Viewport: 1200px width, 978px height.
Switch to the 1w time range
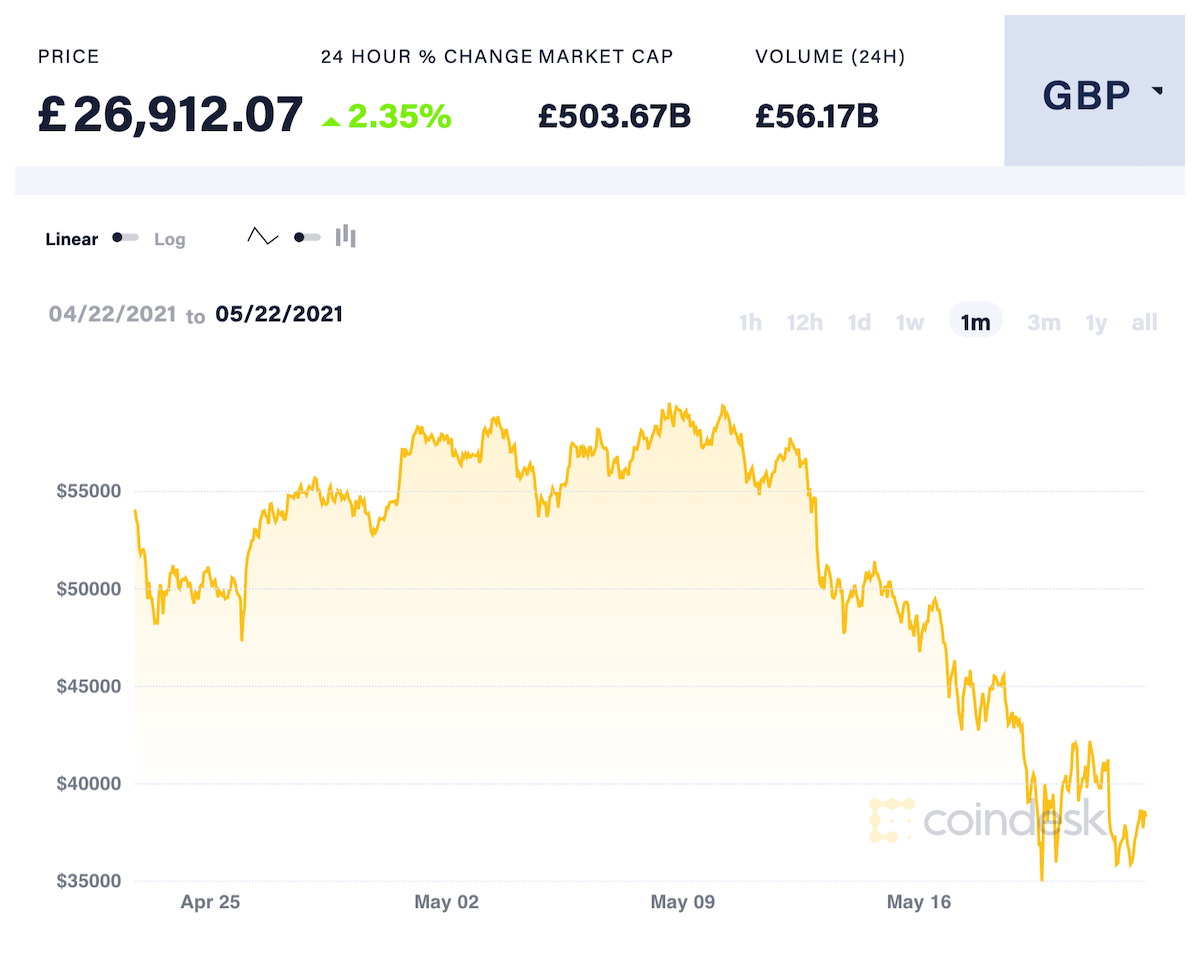[910, 322]
